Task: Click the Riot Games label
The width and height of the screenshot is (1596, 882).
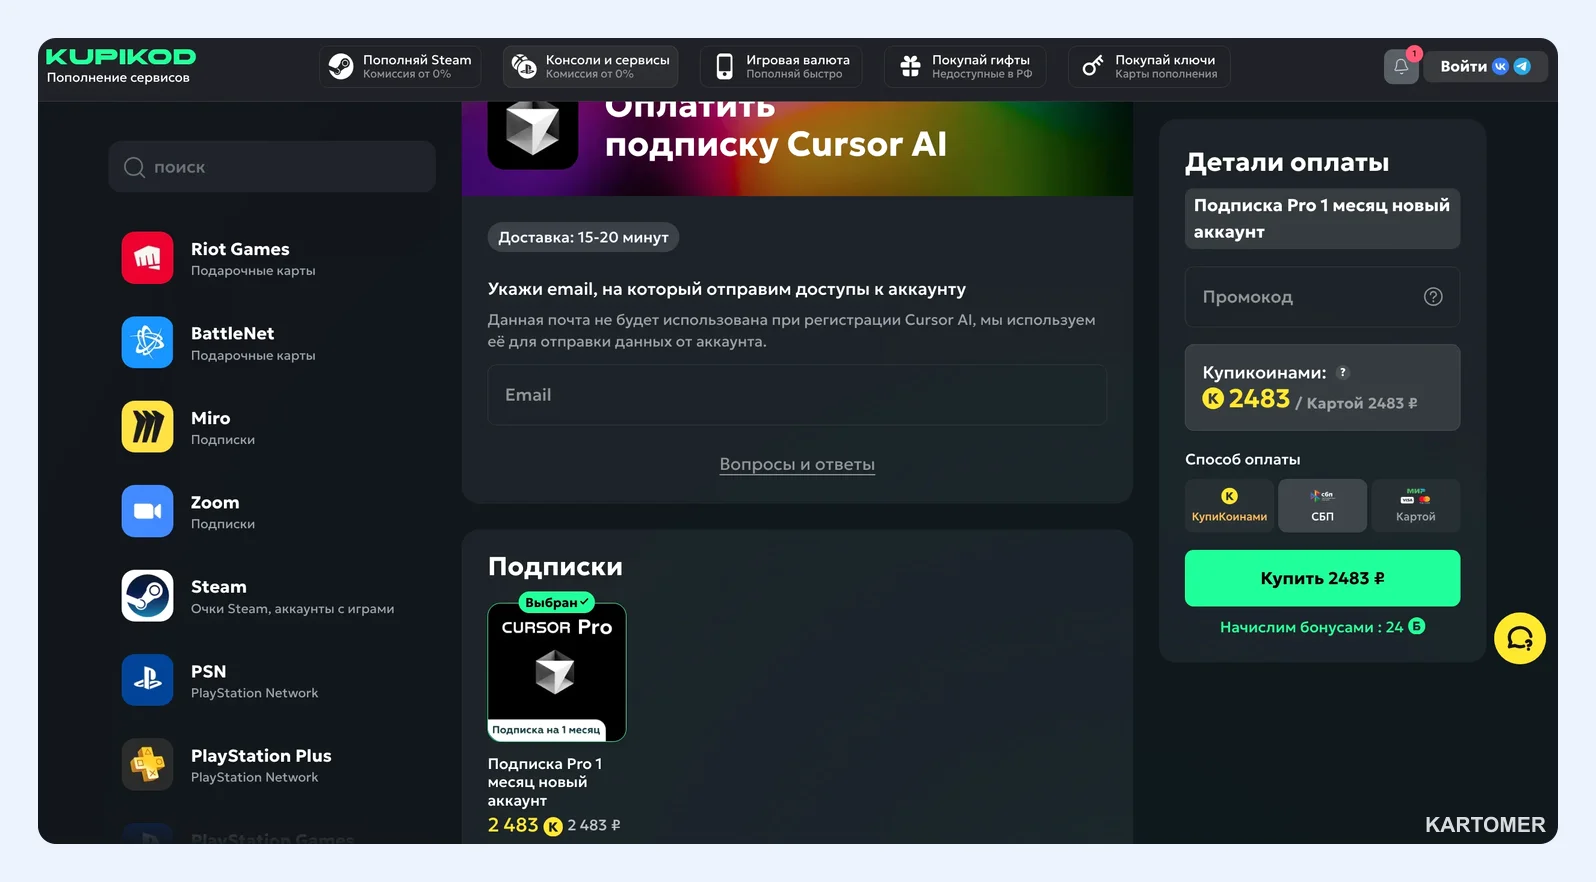Action: (x=240, y=249)
